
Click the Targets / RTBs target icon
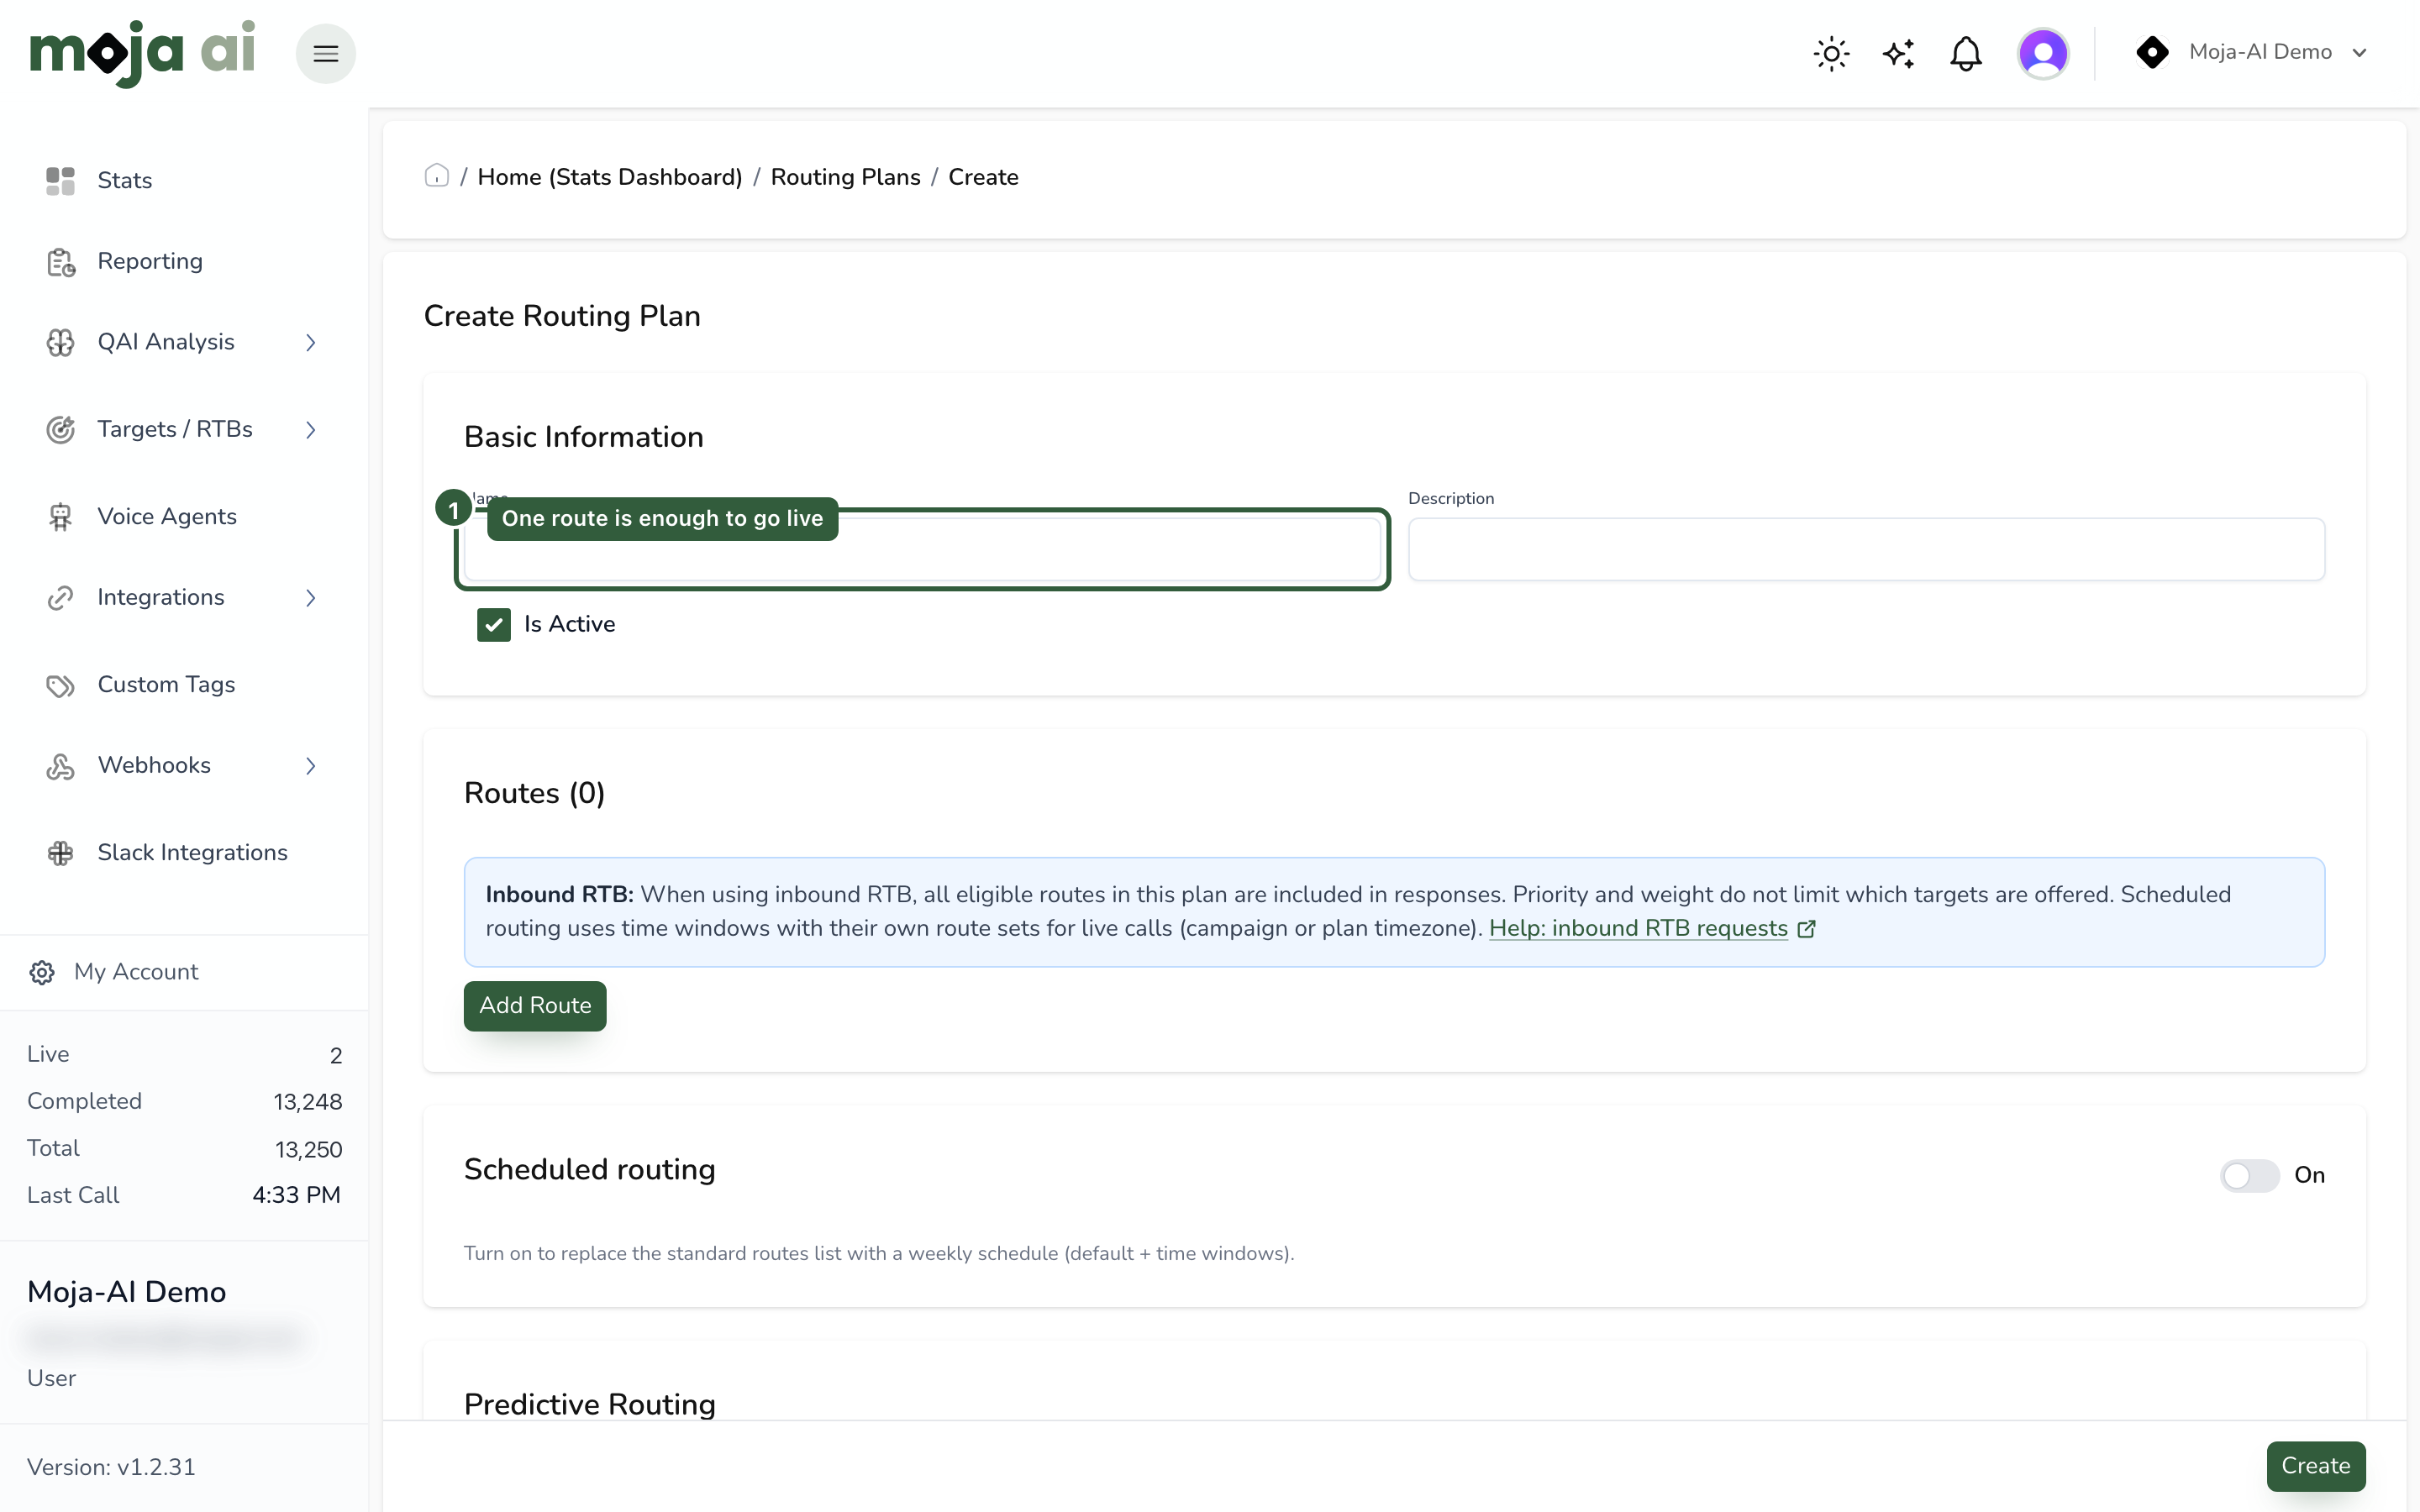[x=60, y=430]
